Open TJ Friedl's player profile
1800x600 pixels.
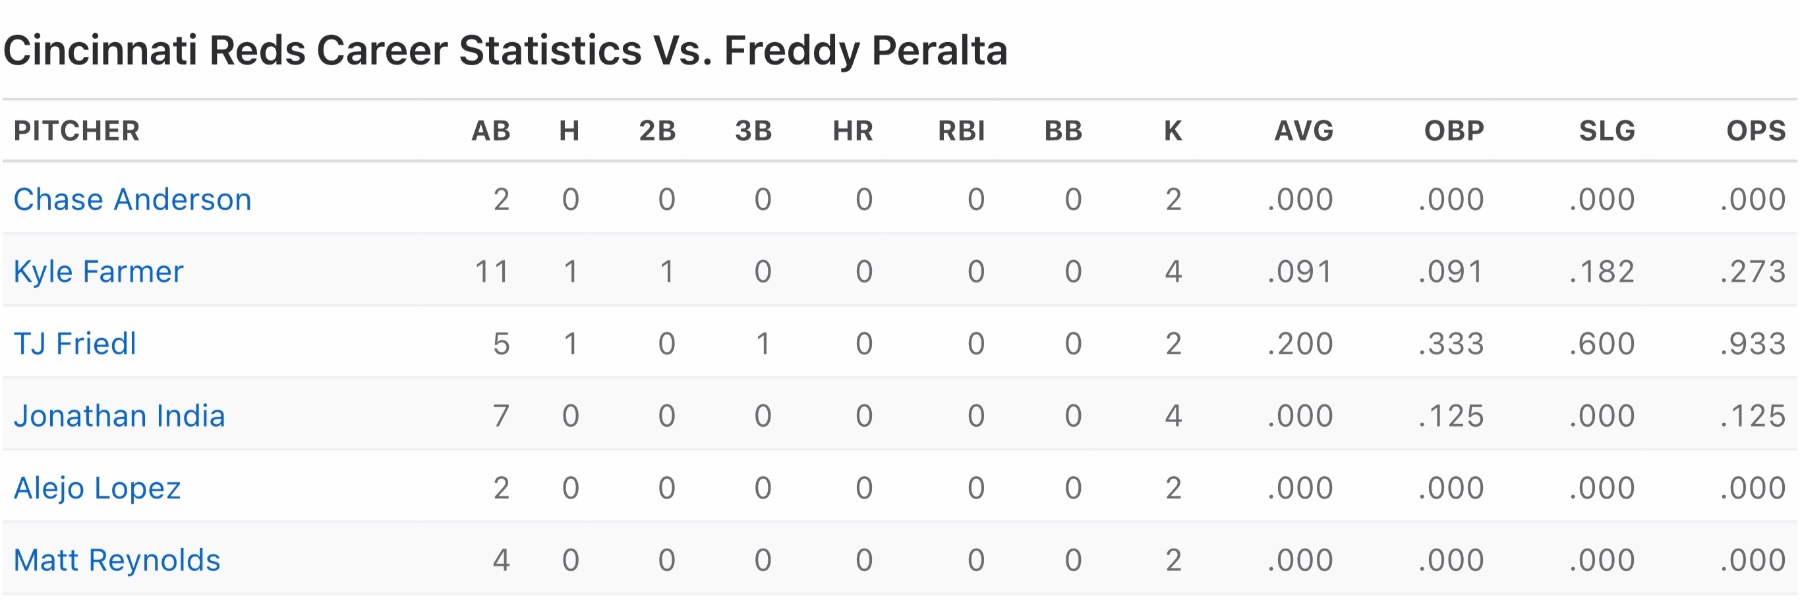click(x=75, y=344)
